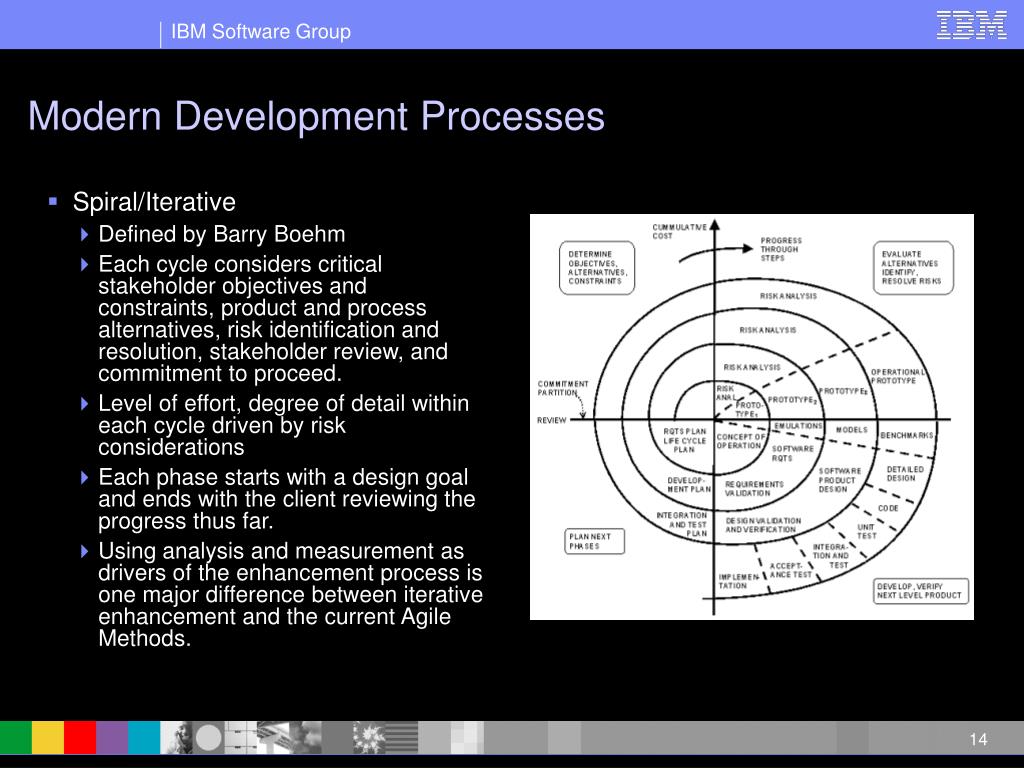Click the starburst image in the footer strip
The height and width of the screenshot is (768, 1024).
369,737
